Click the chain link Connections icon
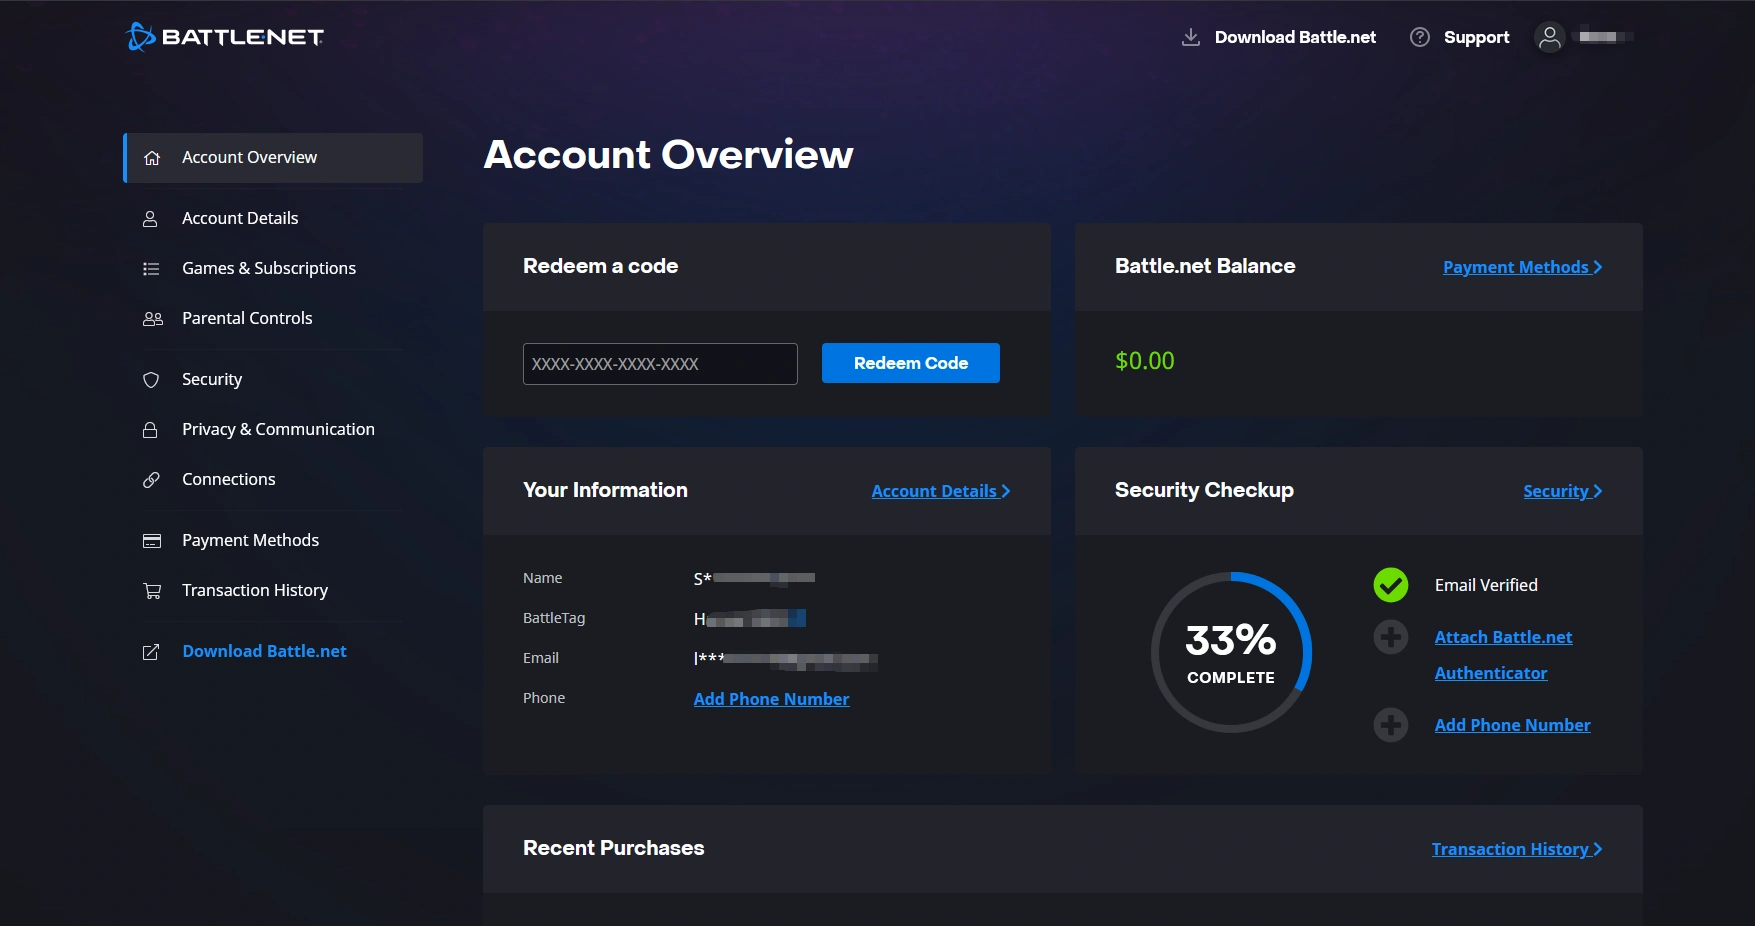Screen dimensions: 1755x926 pyautogui.click(x=151, y=479)
